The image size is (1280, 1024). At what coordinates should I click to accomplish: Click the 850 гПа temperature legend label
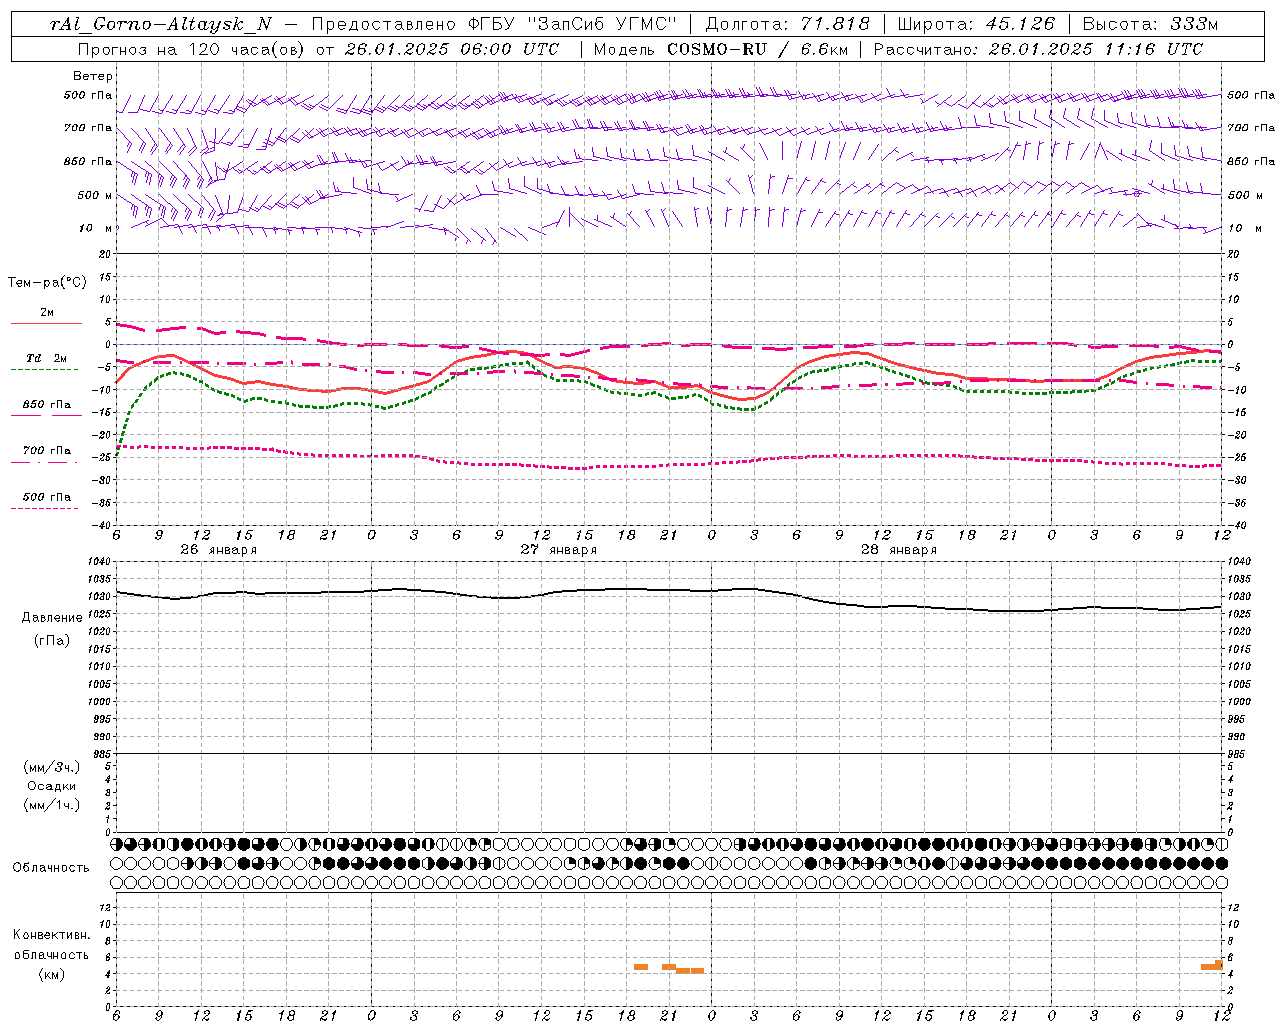pyautogui.click(x=47, y=404)
